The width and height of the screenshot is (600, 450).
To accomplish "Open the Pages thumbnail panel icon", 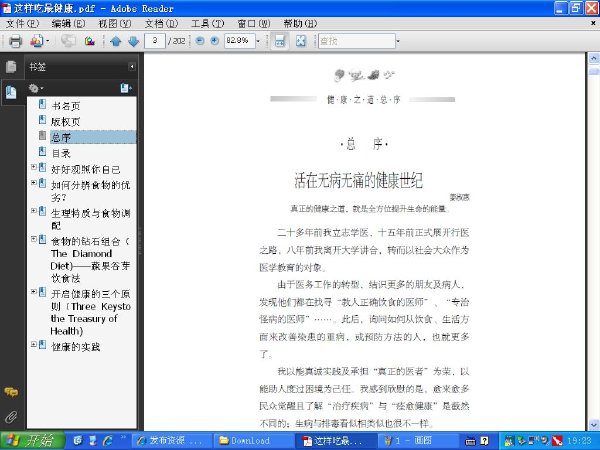I will 11,67.
